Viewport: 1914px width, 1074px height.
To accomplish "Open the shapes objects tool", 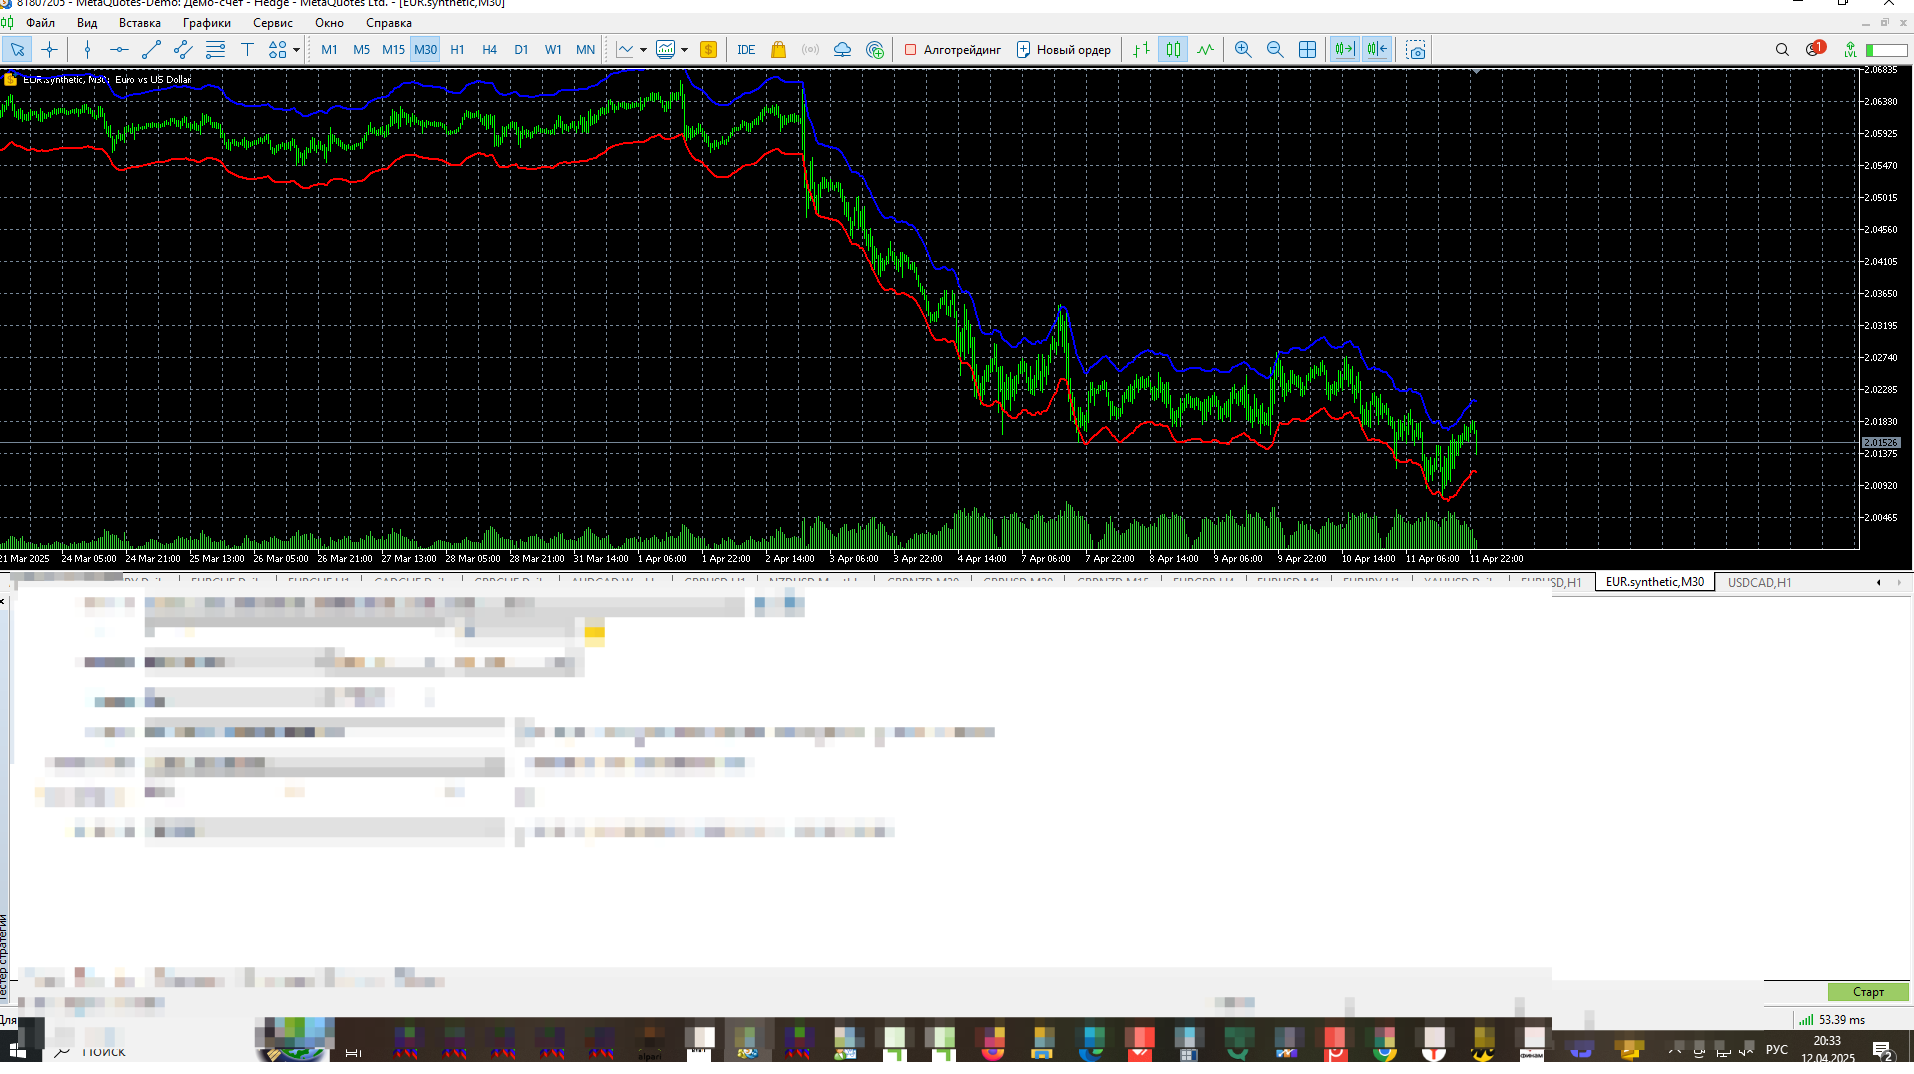I will [x=277, y=49].
